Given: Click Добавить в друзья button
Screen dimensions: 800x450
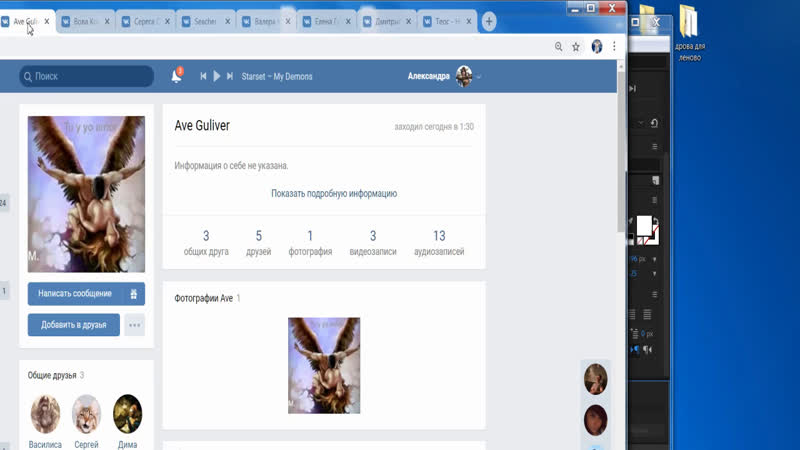Looking at the screenshot, I should tap(73, 324).
